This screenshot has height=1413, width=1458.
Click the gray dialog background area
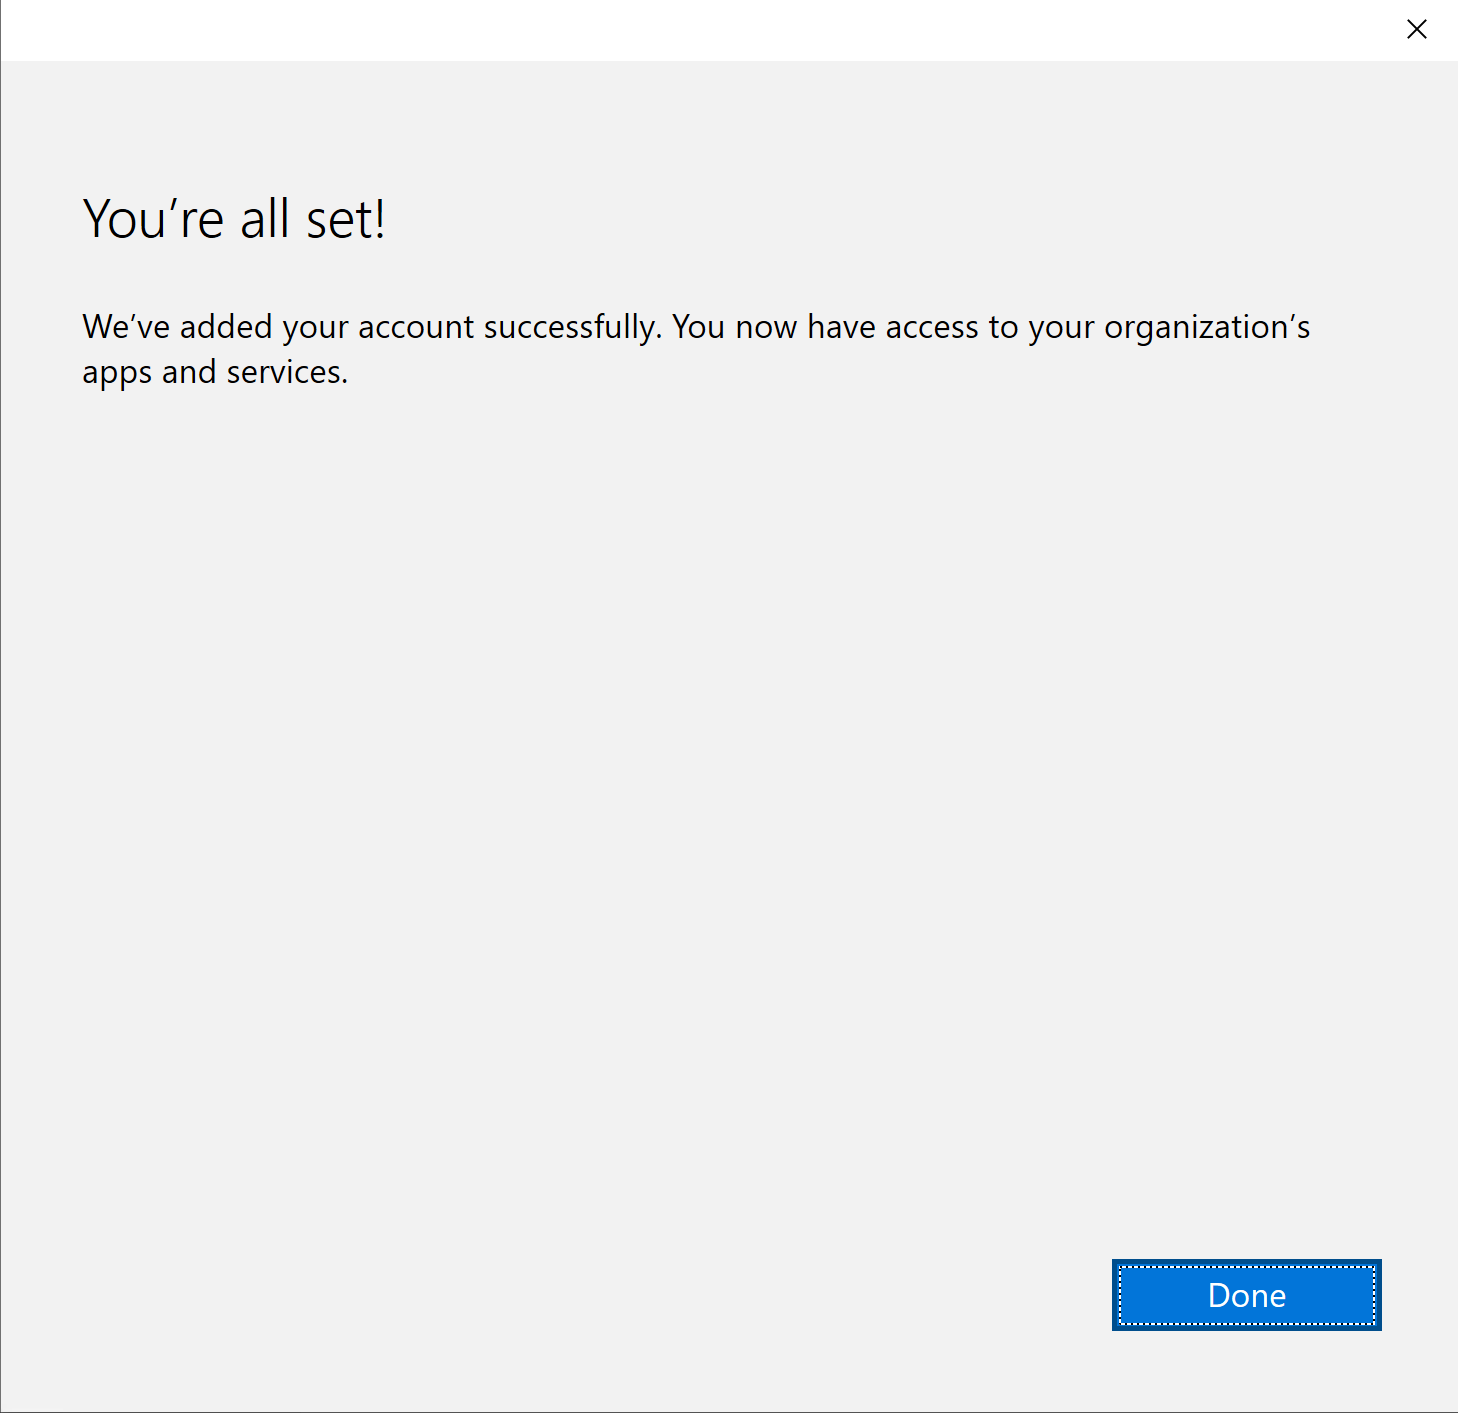coord(700,800)
